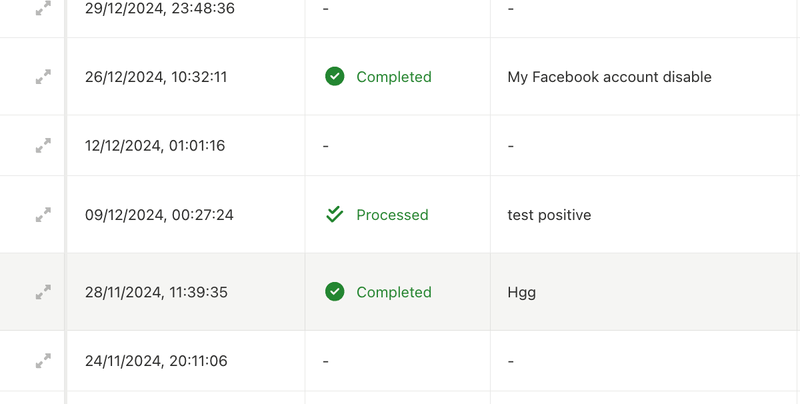
Task: Click green check icon on Hgg row
Action: [x=334, y=292]
